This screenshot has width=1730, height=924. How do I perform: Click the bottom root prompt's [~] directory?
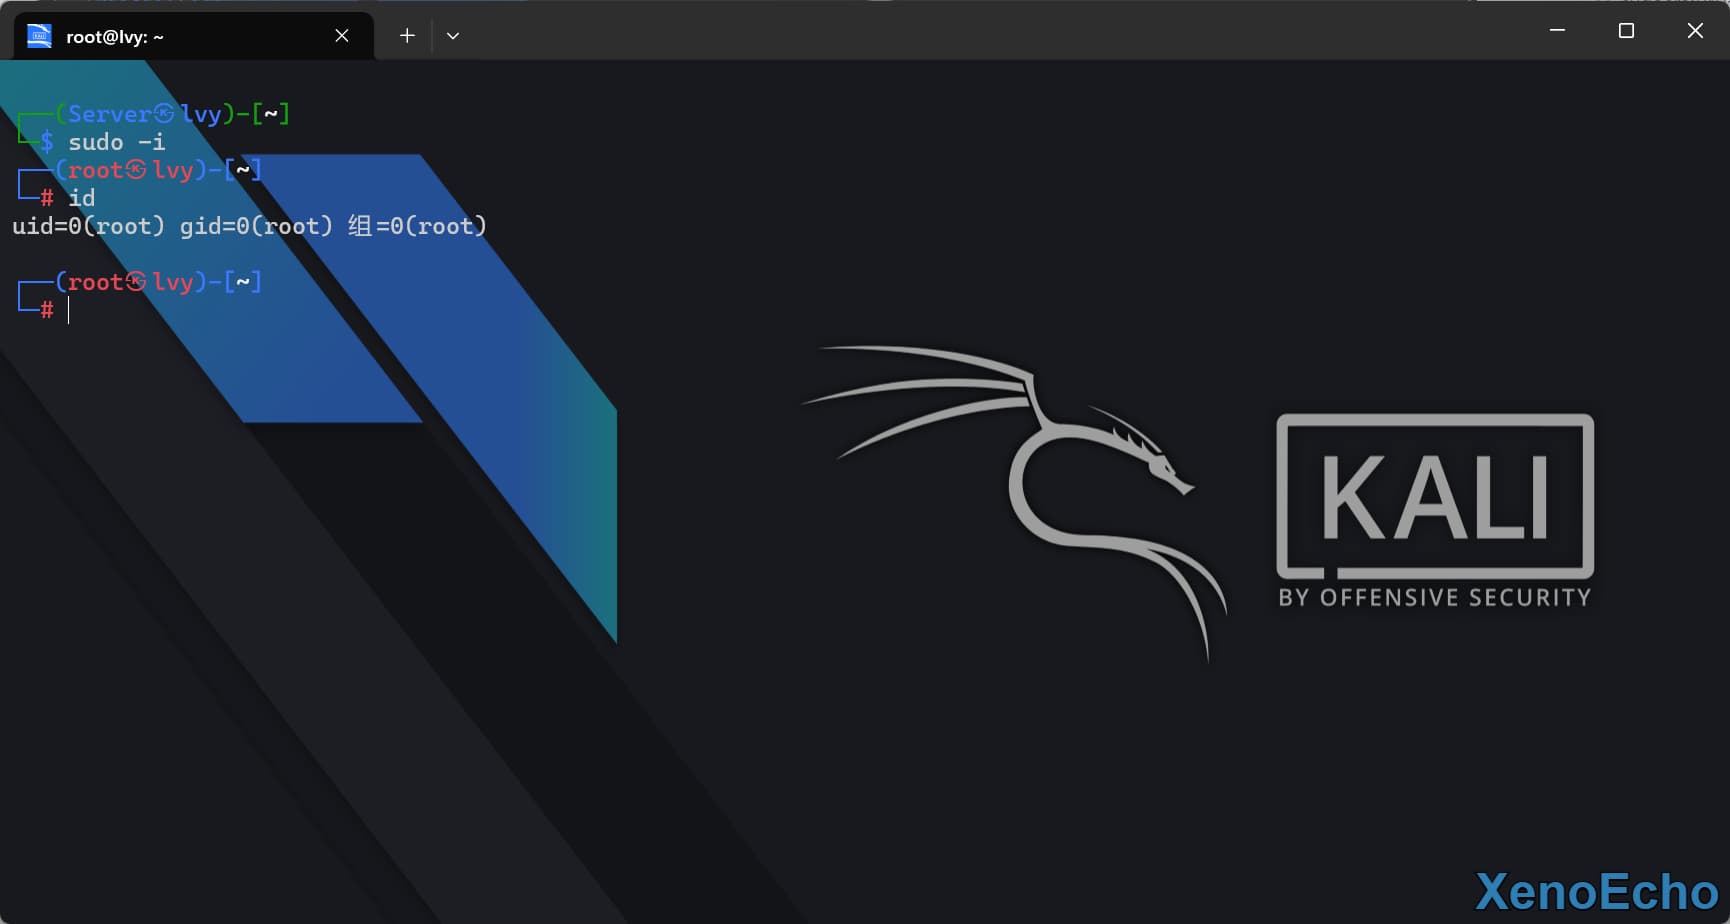(243, 282)
